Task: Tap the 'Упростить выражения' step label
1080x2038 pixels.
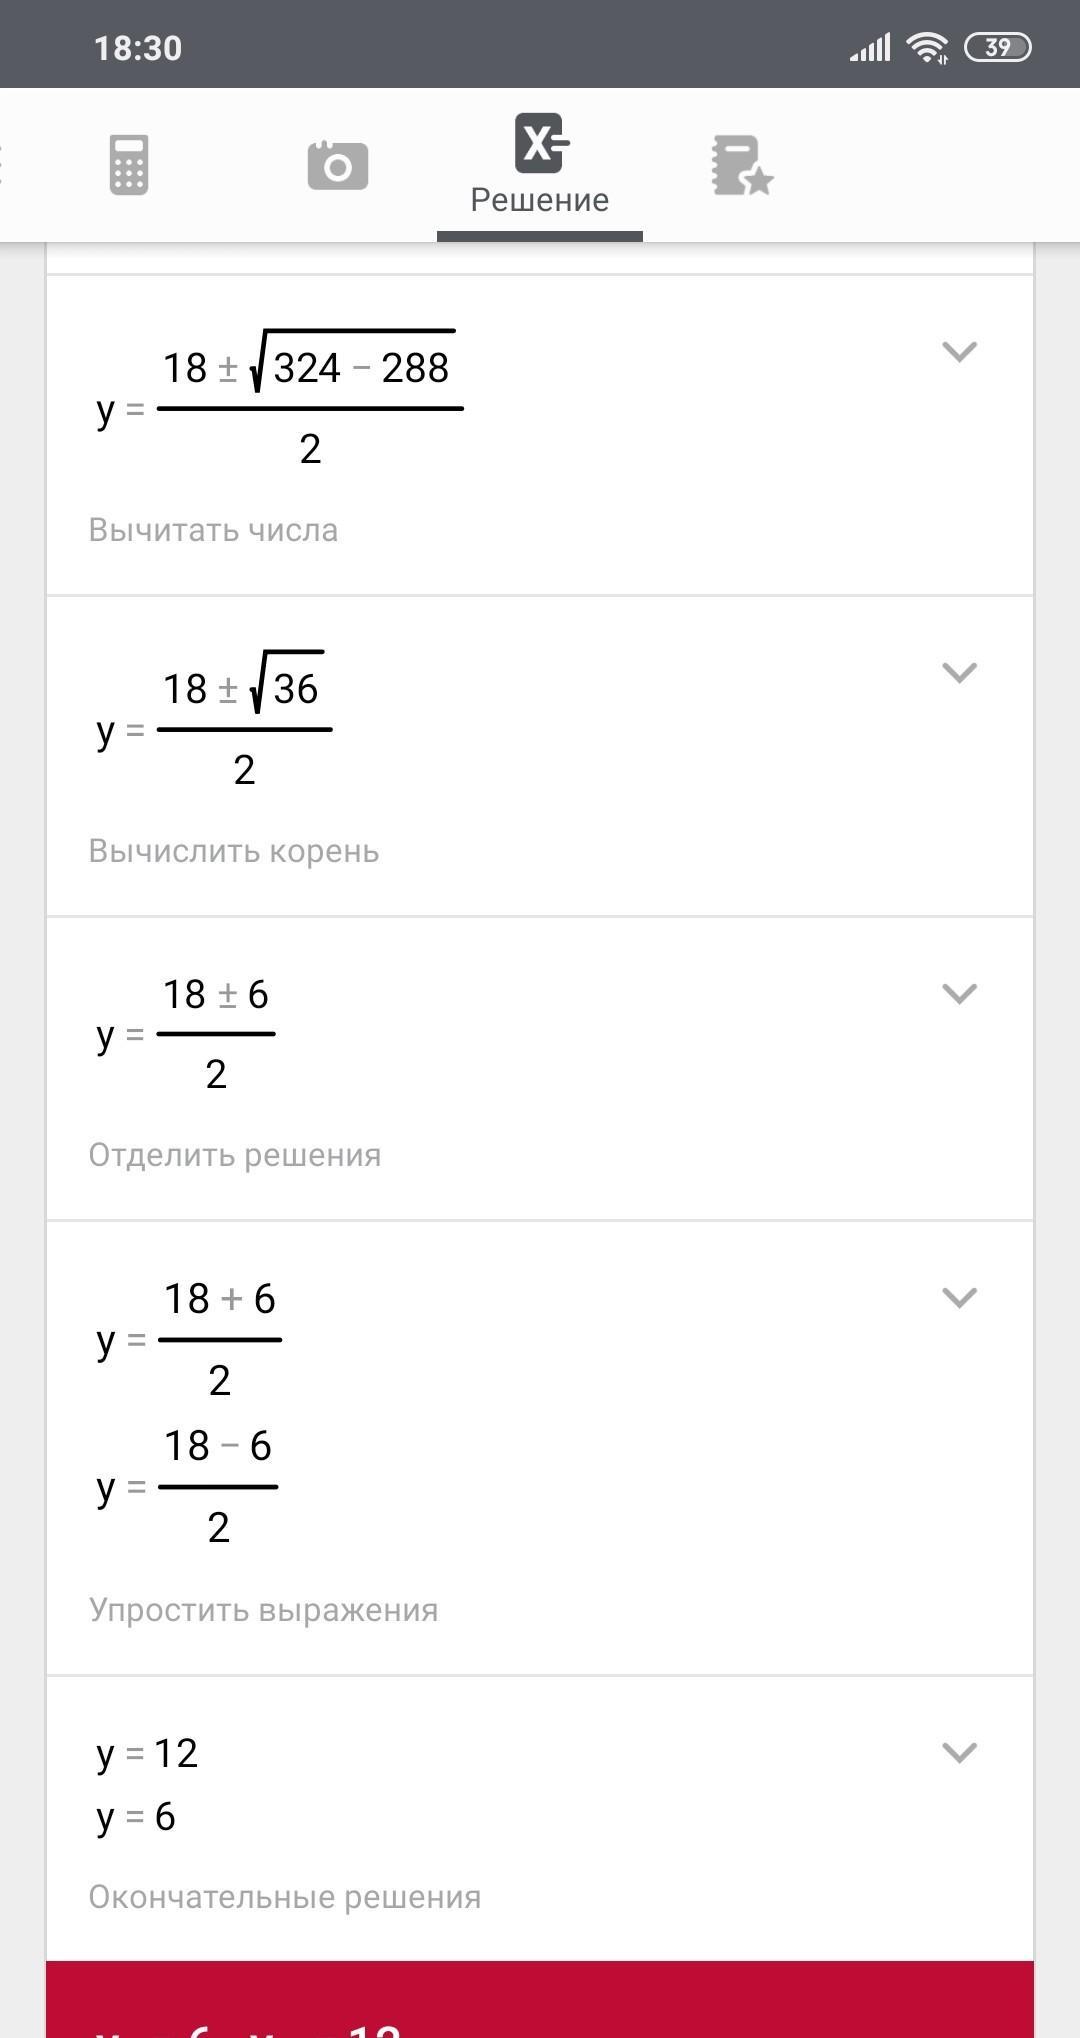Action: point(264,1610)
